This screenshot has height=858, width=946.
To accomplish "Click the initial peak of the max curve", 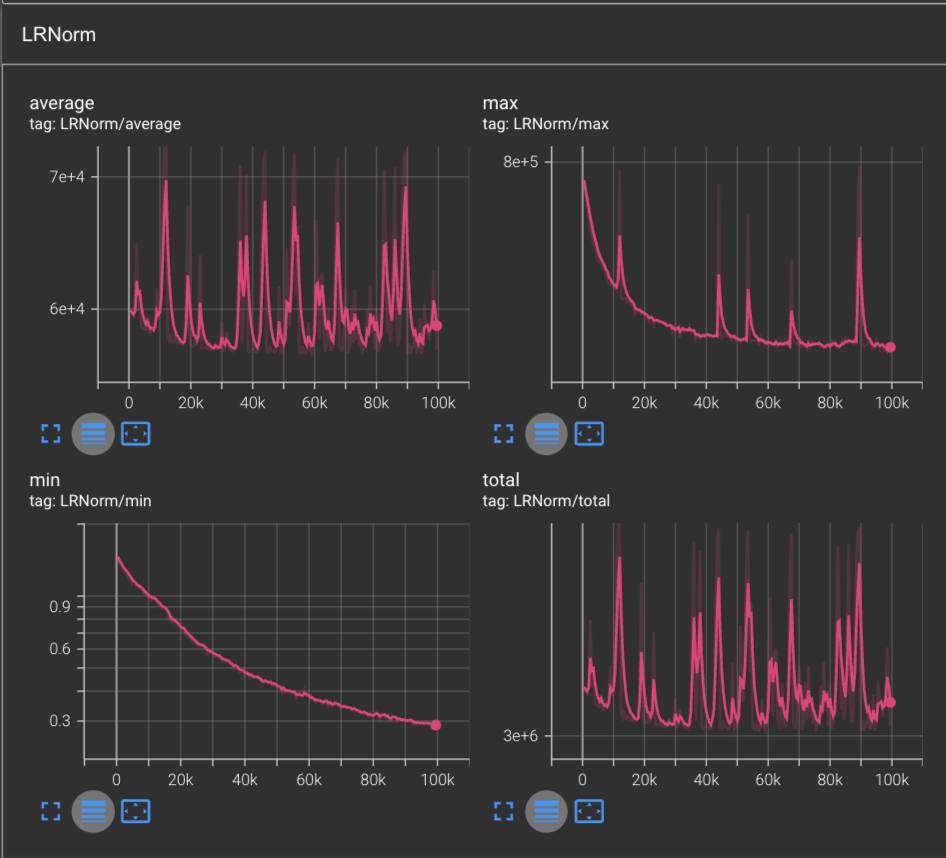I will [x=584, y=180].
